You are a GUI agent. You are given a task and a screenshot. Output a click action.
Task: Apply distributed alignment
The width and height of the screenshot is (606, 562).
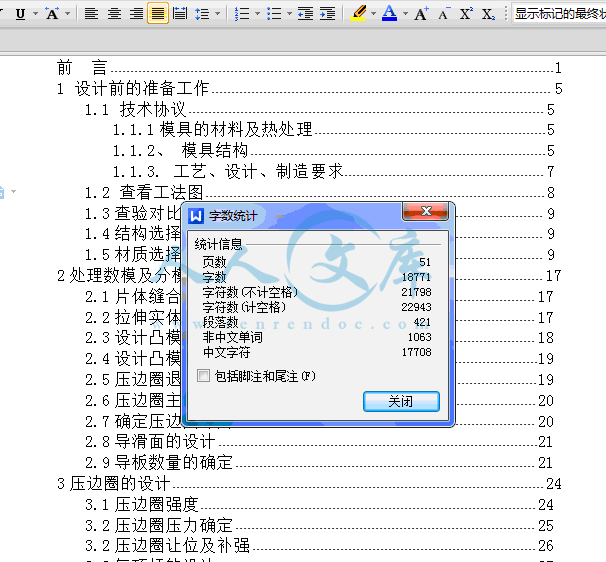click(180, 14)
